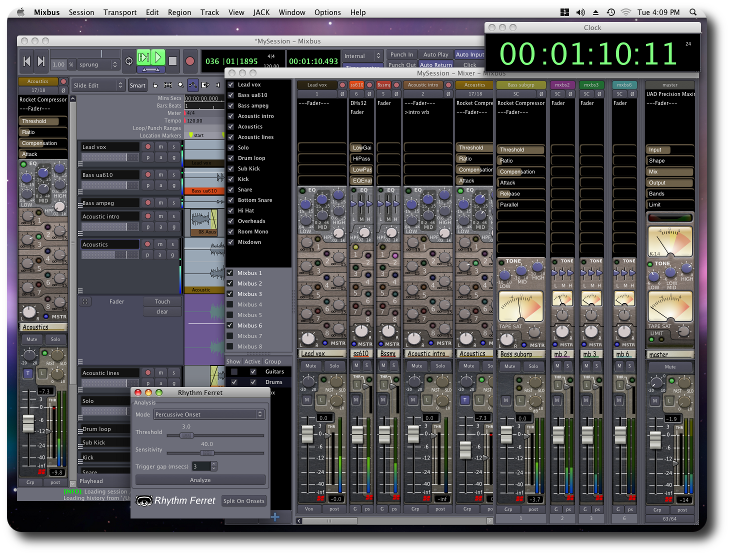
Task: Open the Transport menu
Action: coord(120,13)
